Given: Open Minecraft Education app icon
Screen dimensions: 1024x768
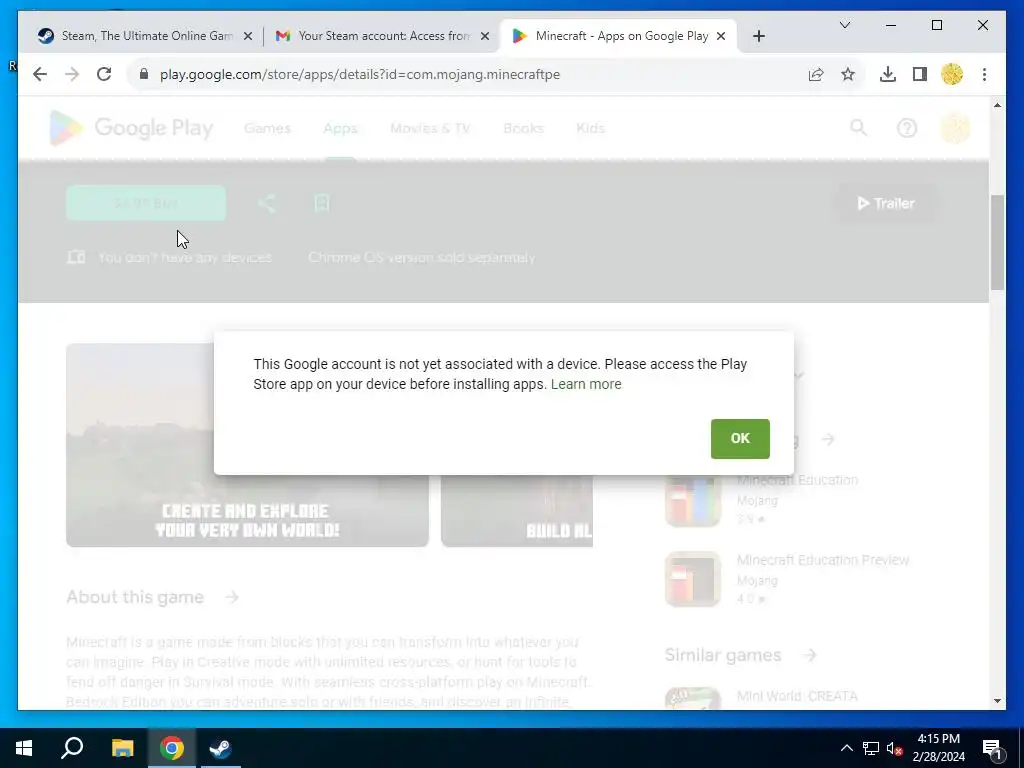Looking at the screenshot, I should [x=693, y=501].
